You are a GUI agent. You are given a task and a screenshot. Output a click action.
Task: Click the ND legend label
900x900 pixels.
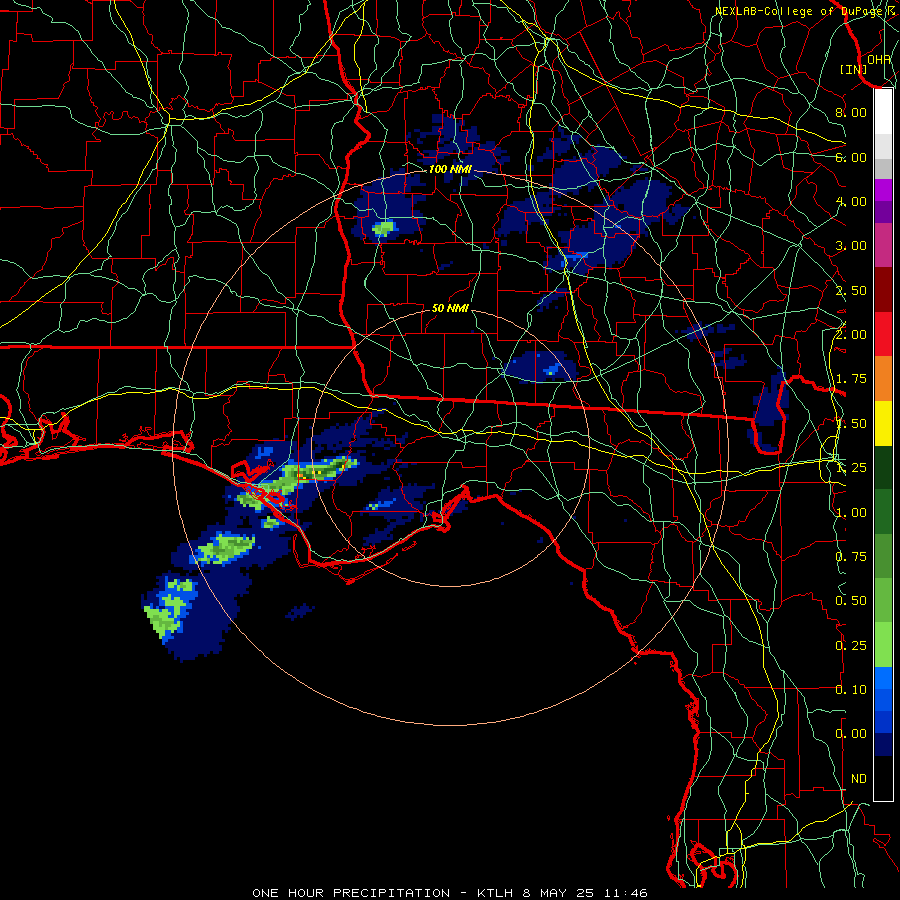(859, 779)
